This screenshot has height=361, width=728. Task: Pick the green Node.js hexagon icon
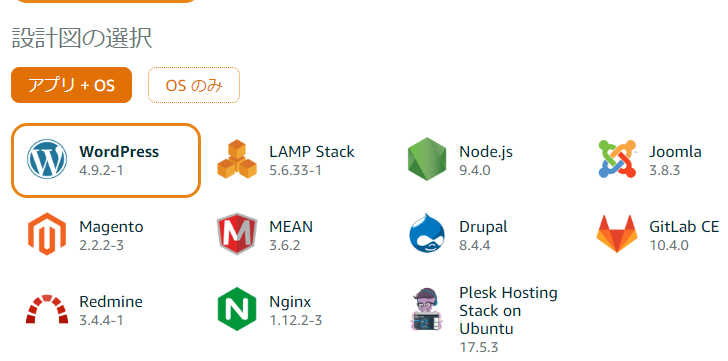pyautogui.click(x=427, y=159)
